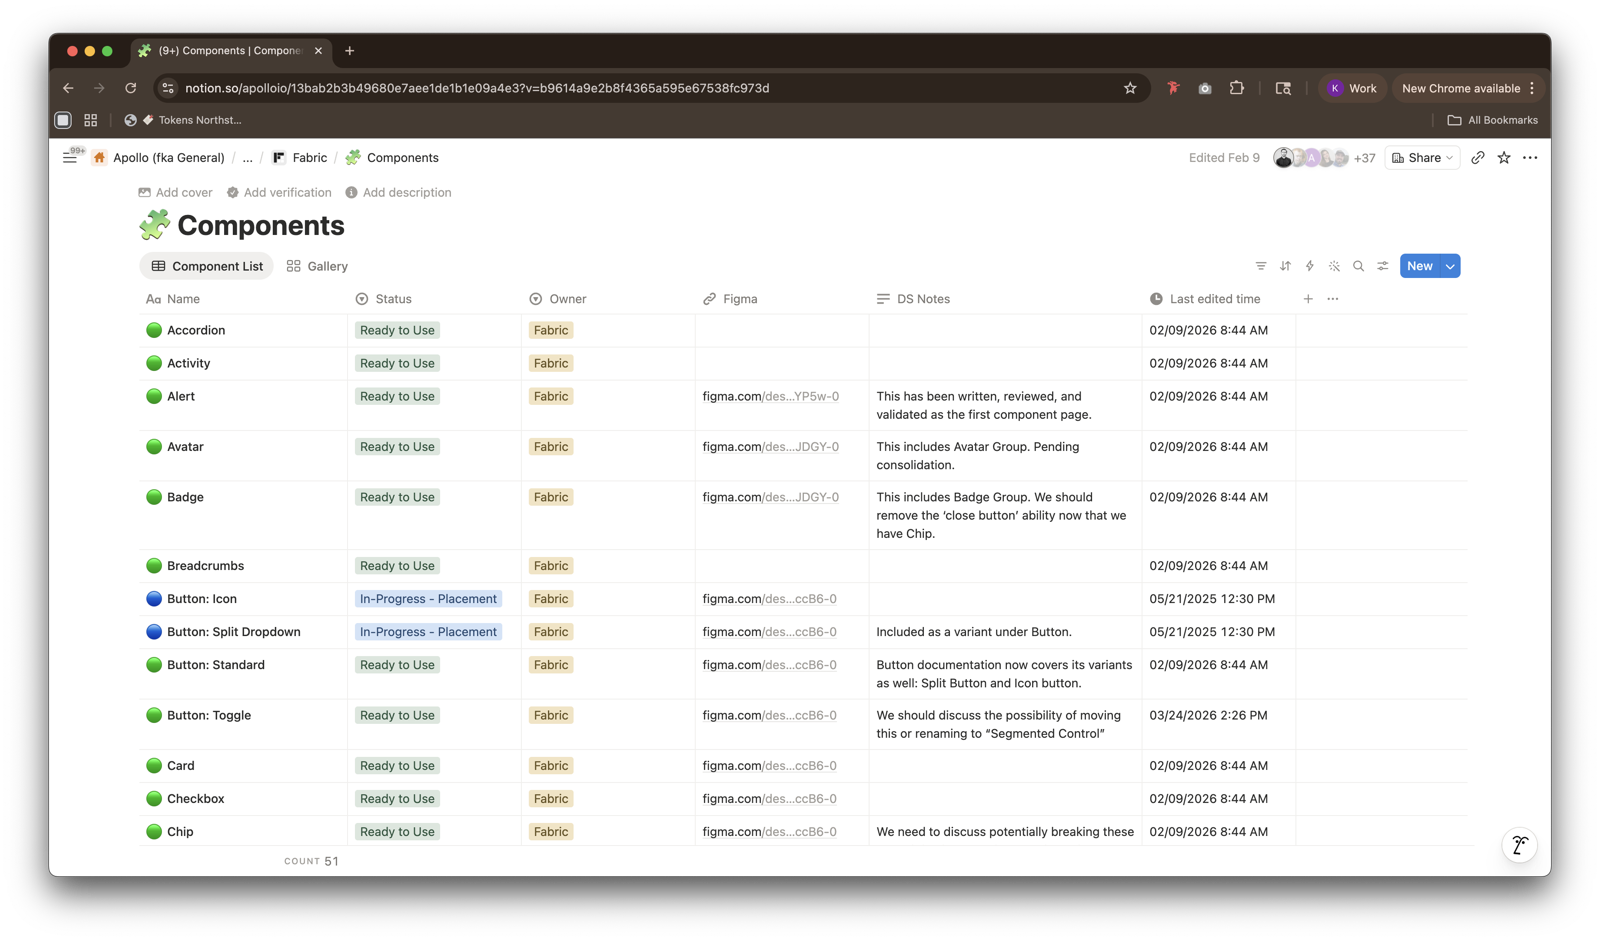Open Apollo (fka General) breadcrumb

159,158
